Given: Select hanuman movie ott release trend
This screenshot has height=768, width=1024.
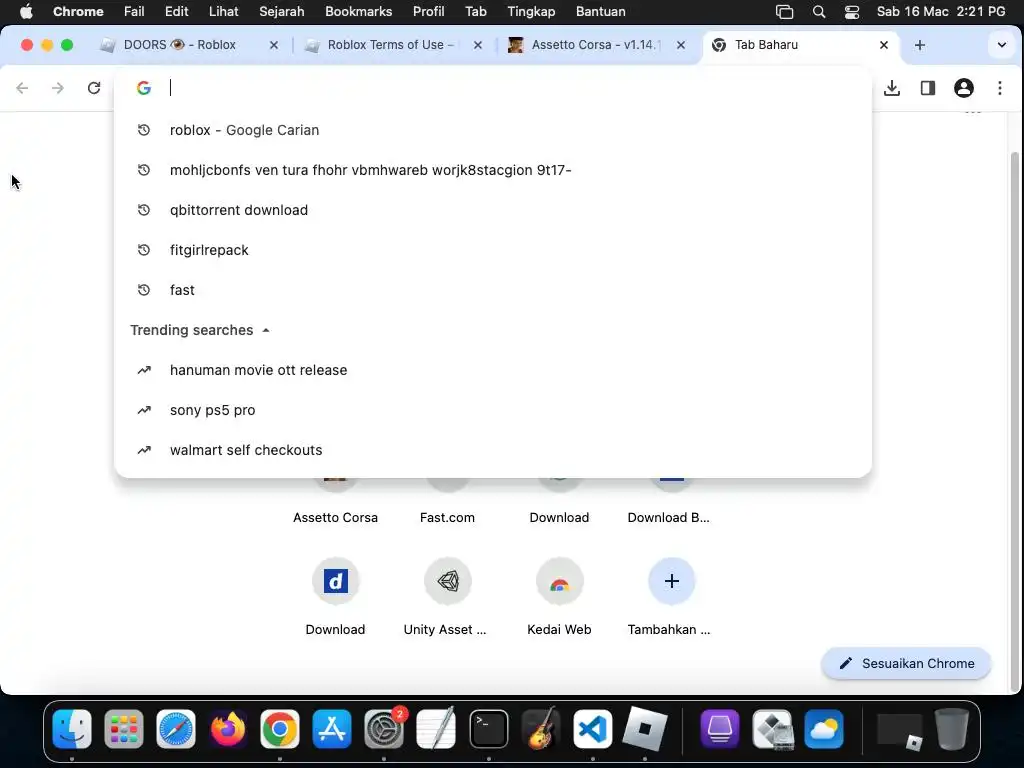Looking at the screenshot, I should [x=493, y=370].
